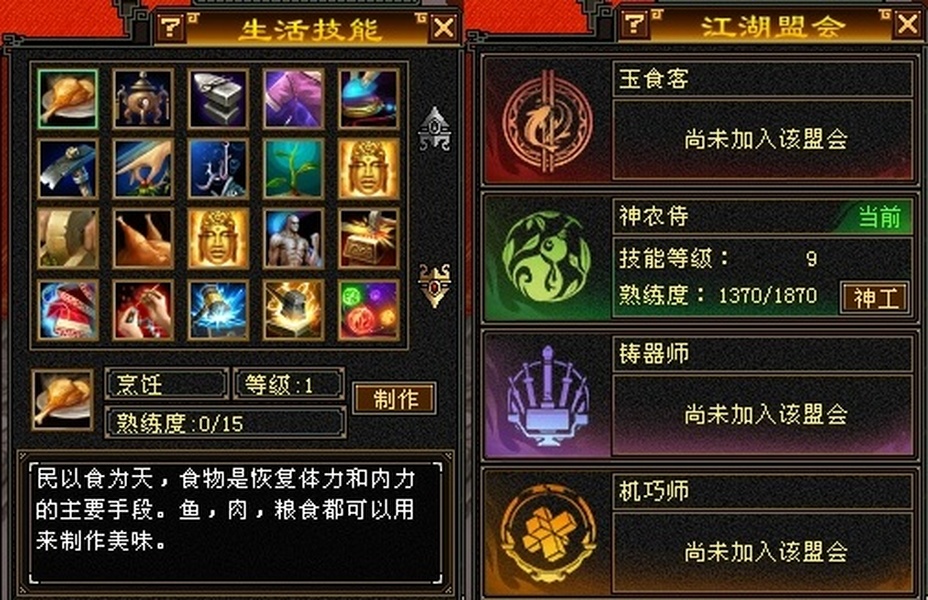Select the purple robe tailoring skill icon
This screenshot has height=600, width=928.
coord(294,99)
